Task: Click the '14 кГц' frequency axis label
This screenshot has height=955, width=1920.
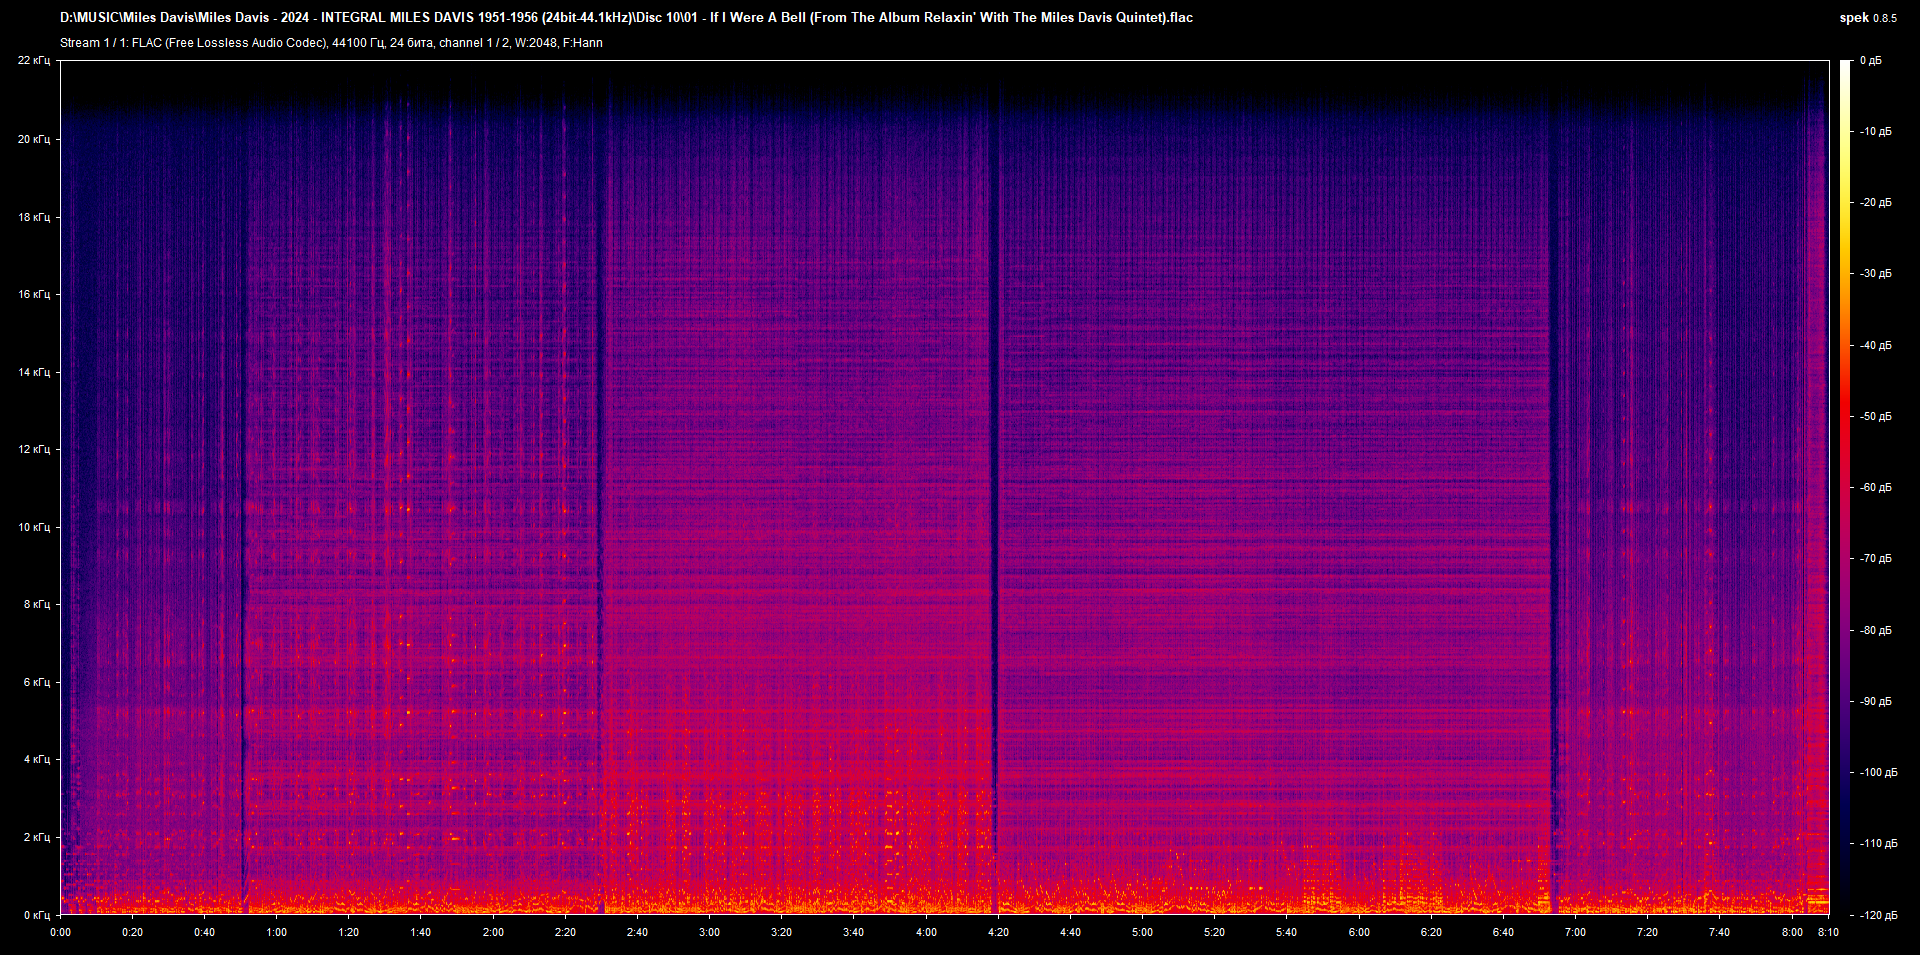Action: [34, 372]
